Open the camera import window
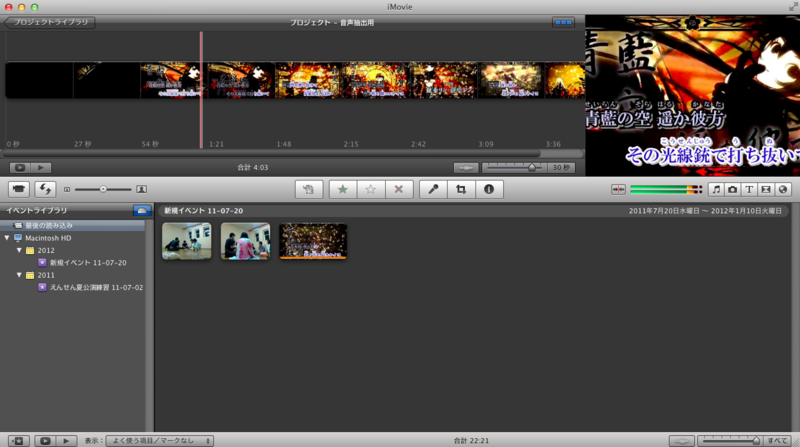 pyautogui.click(x=19, y=189)
